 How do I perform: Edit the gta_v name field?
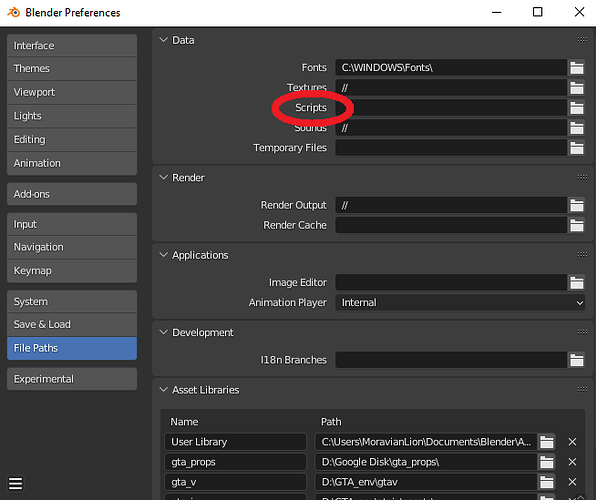pos(236,482)
